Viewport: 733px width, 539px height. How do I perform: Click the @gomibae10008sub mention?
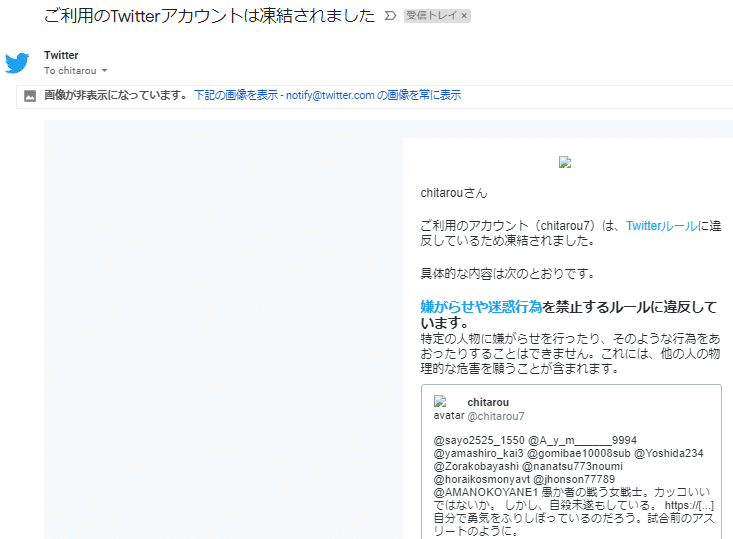579,453
